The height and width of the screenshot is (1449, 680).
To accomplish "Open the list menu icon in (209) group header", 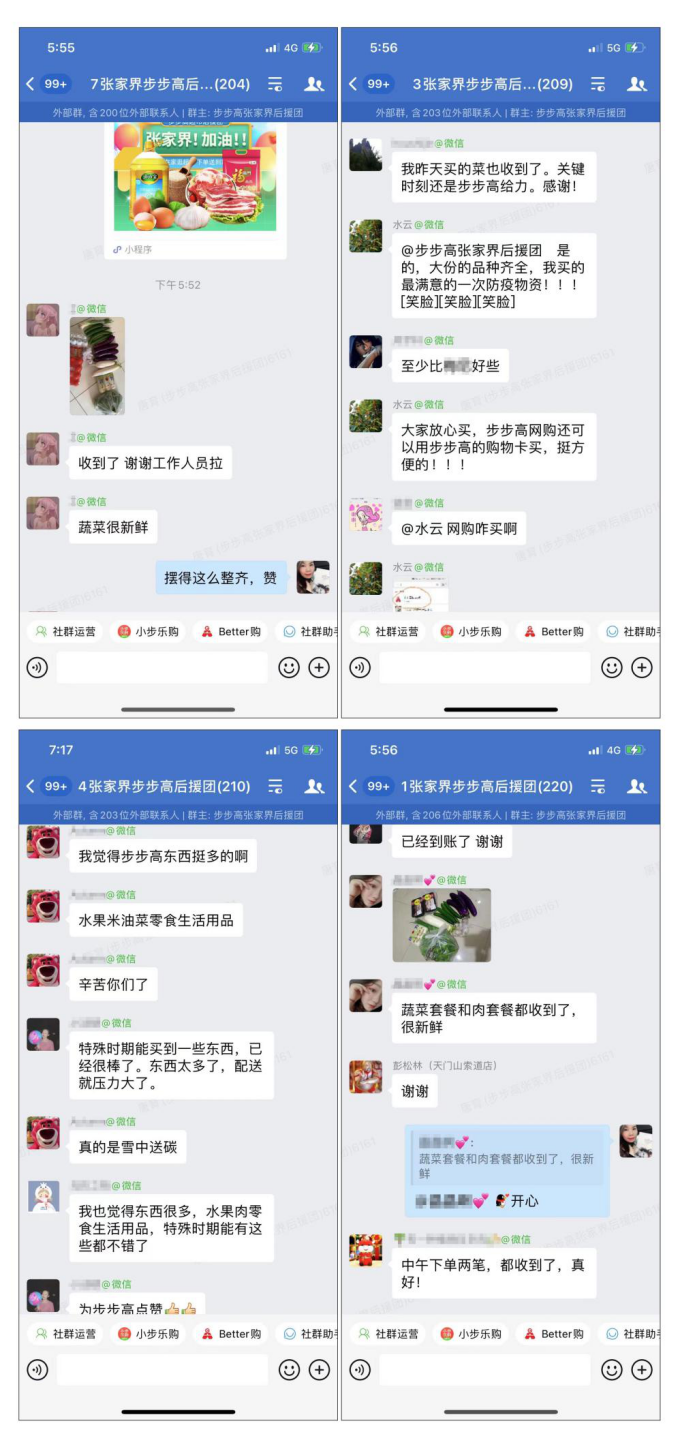I will click(598, 84).
